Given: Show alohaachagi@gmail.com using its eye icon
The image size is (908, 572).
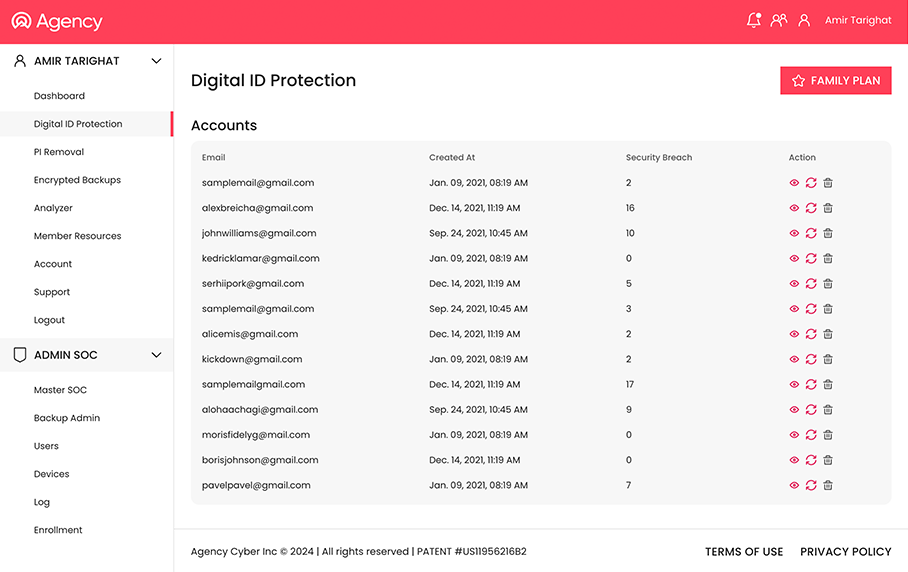Looking at the screenshot, I should point(794,410).
